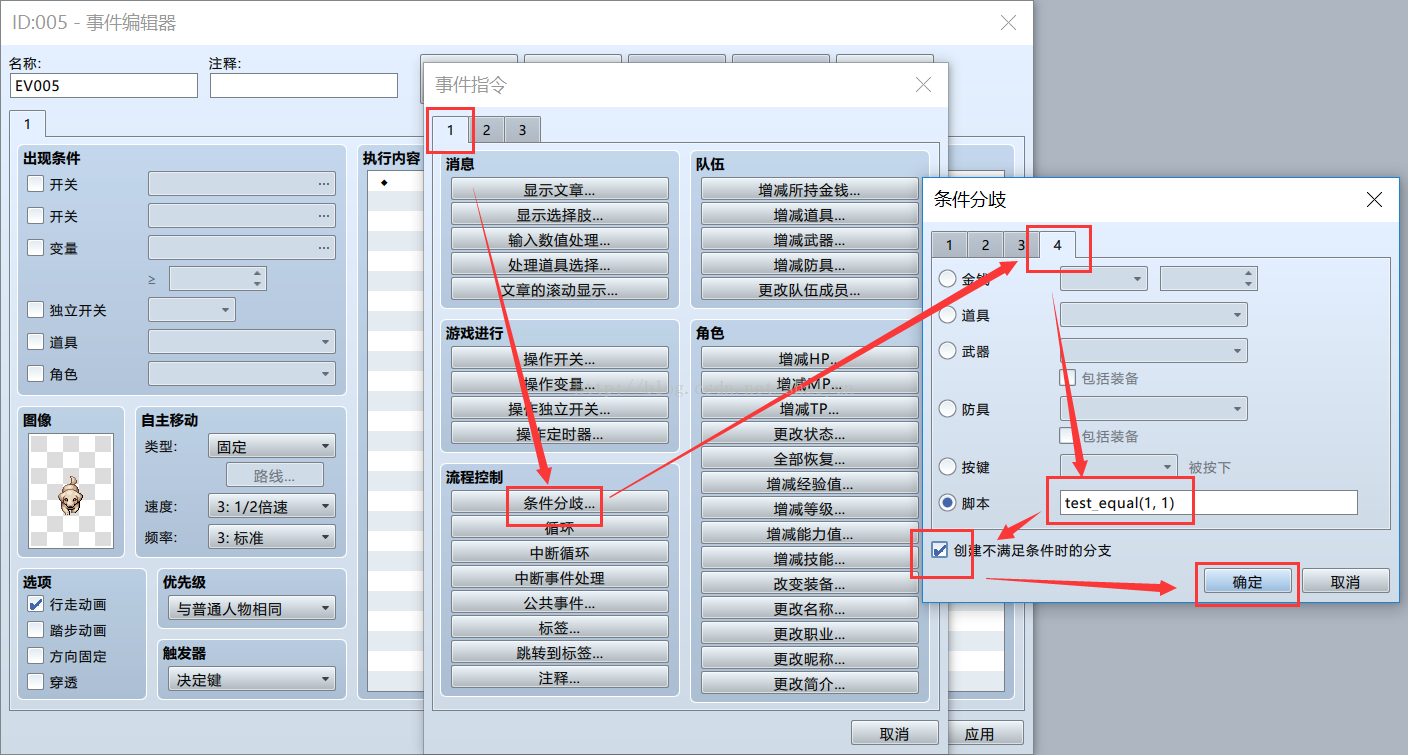Click the 跳转到标签... button

tap(560, 652)
